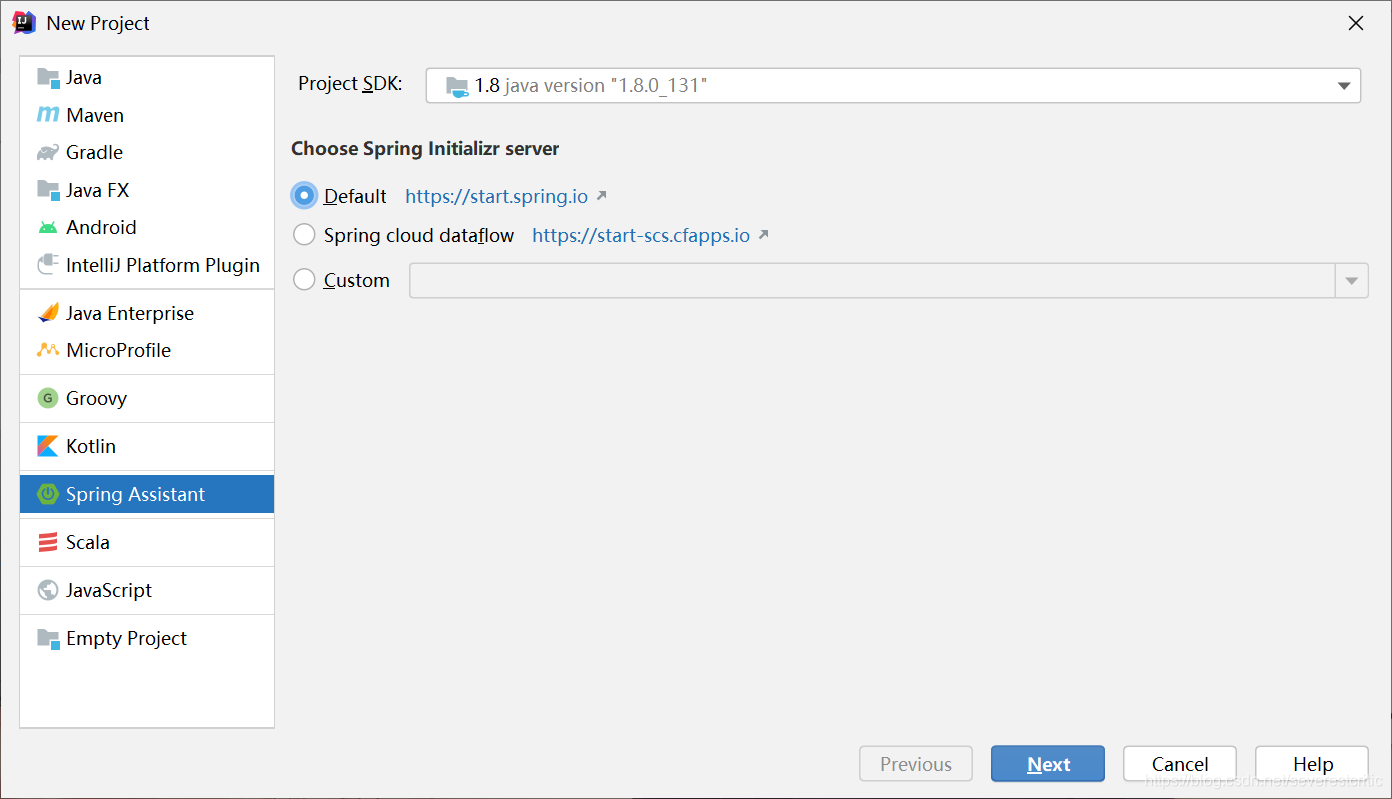Select the Default server radio button
Viewport: 1392px width, 799px height.
(305, 195)
